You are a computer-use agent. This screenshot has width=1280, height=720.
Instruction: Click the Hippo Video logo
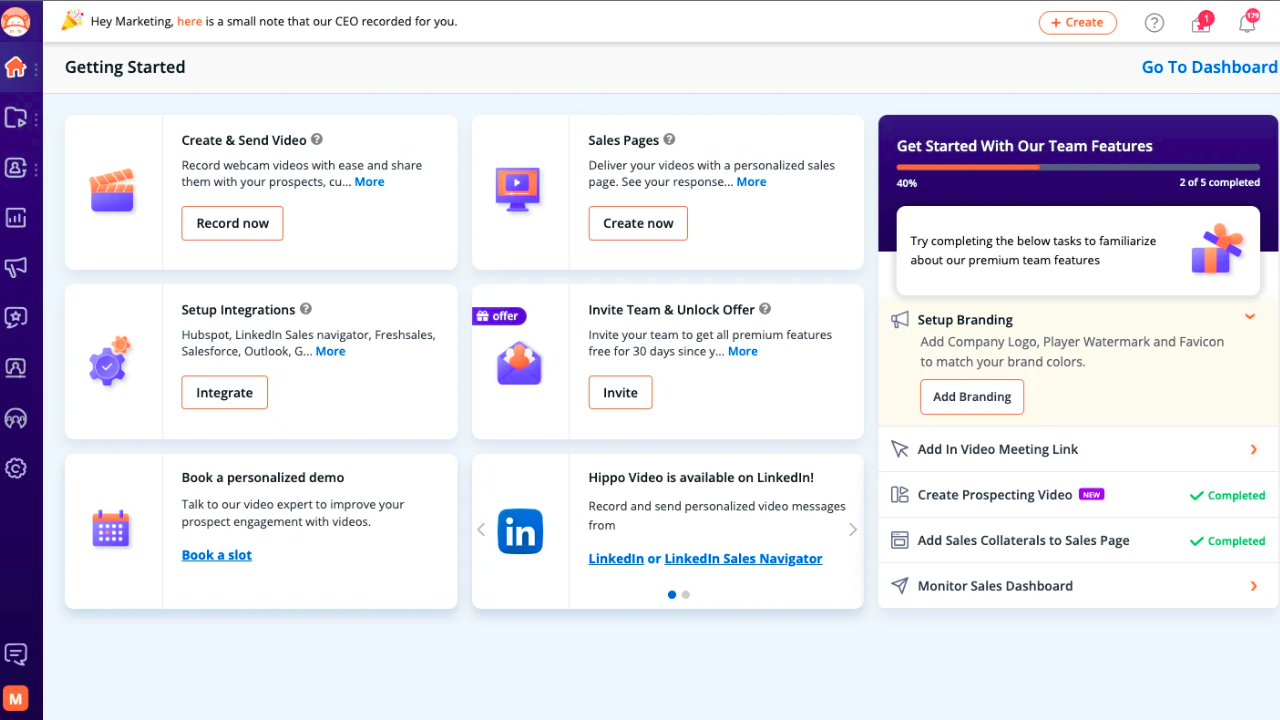[x=16, y=21]
